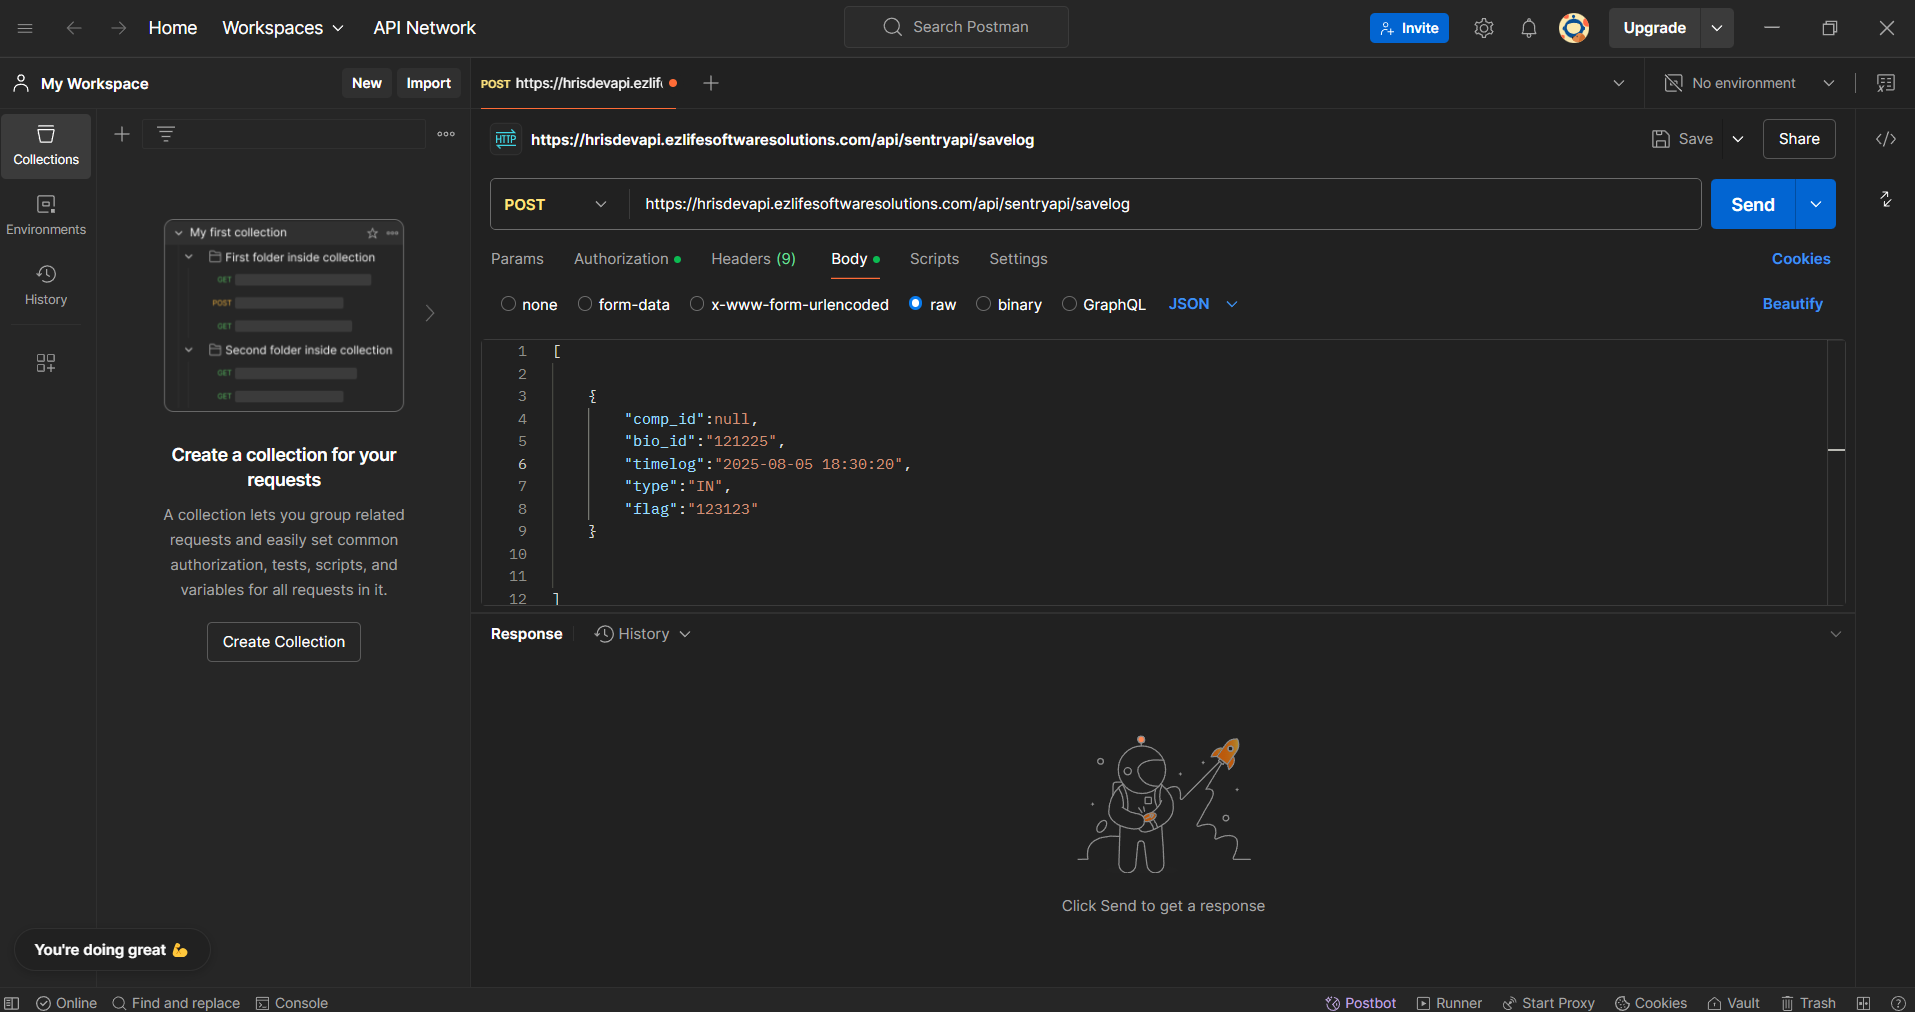Open the Collections sidebar panel
This screenshot has height=1012, width=1915.
tap(46, 146)
